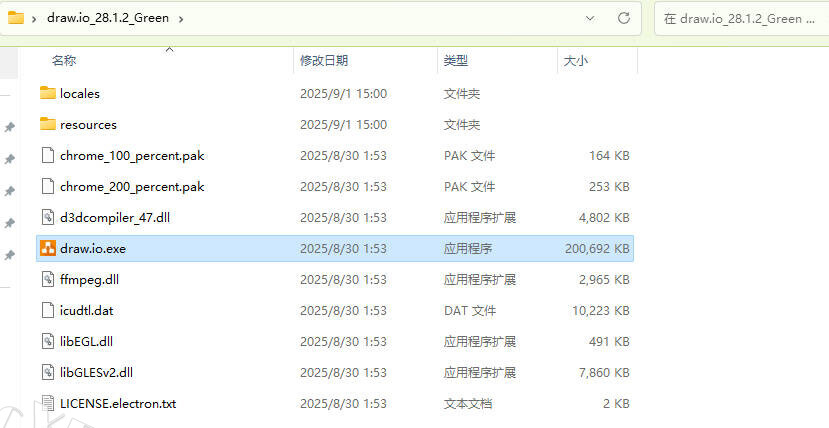Select the libEGL.dll file name
The image size is (829, 428).
pos(86,341)
